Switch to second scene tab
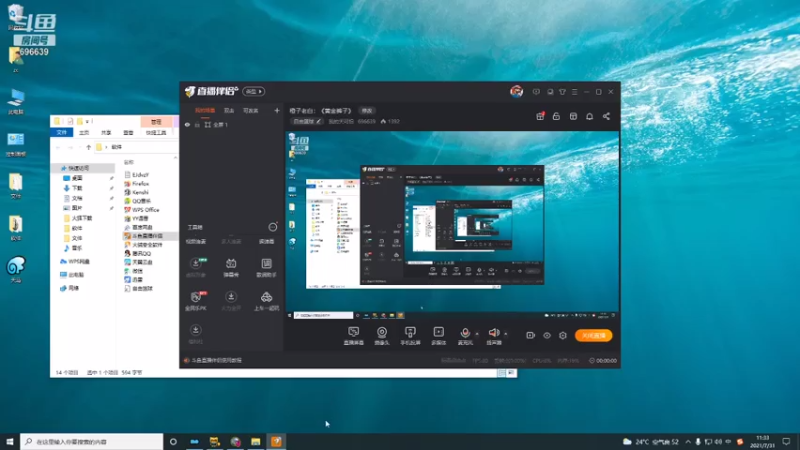800x450 pixels. [229, 110]
